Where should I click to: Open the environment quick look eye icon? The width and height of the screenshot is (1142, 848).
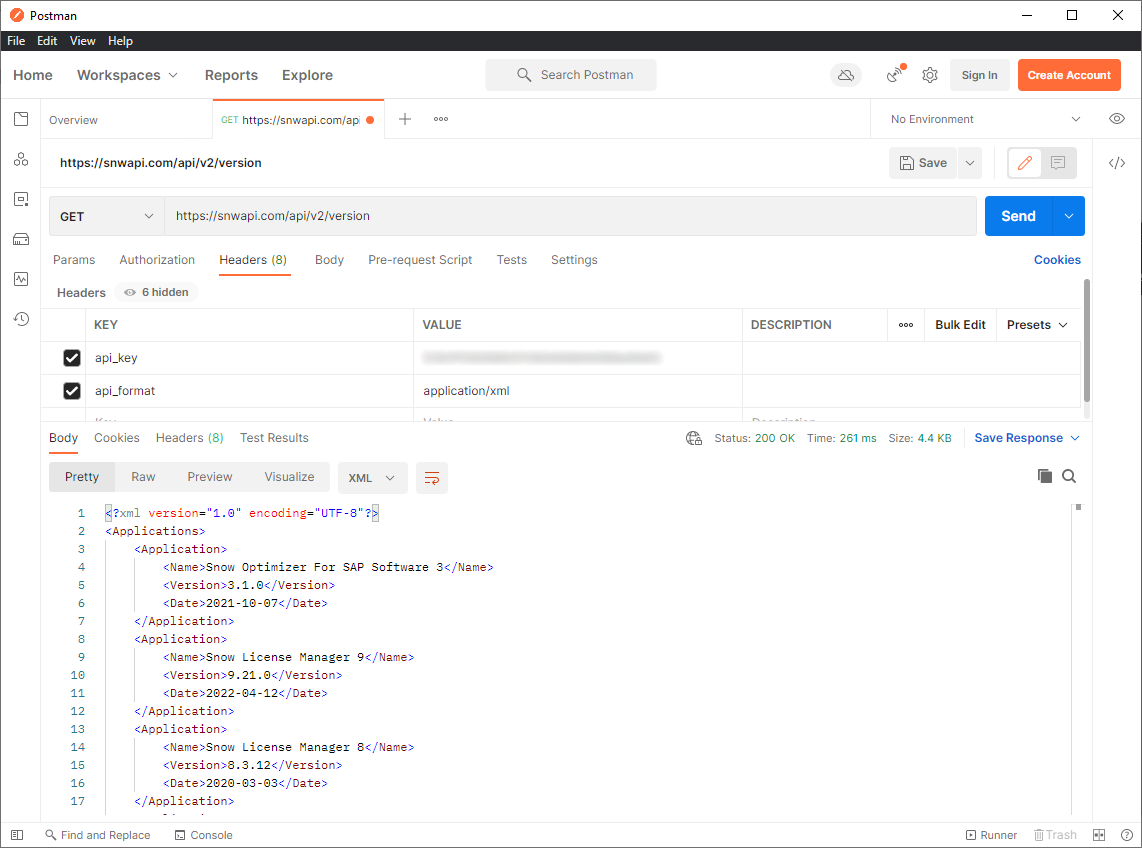coord(1117,119)
